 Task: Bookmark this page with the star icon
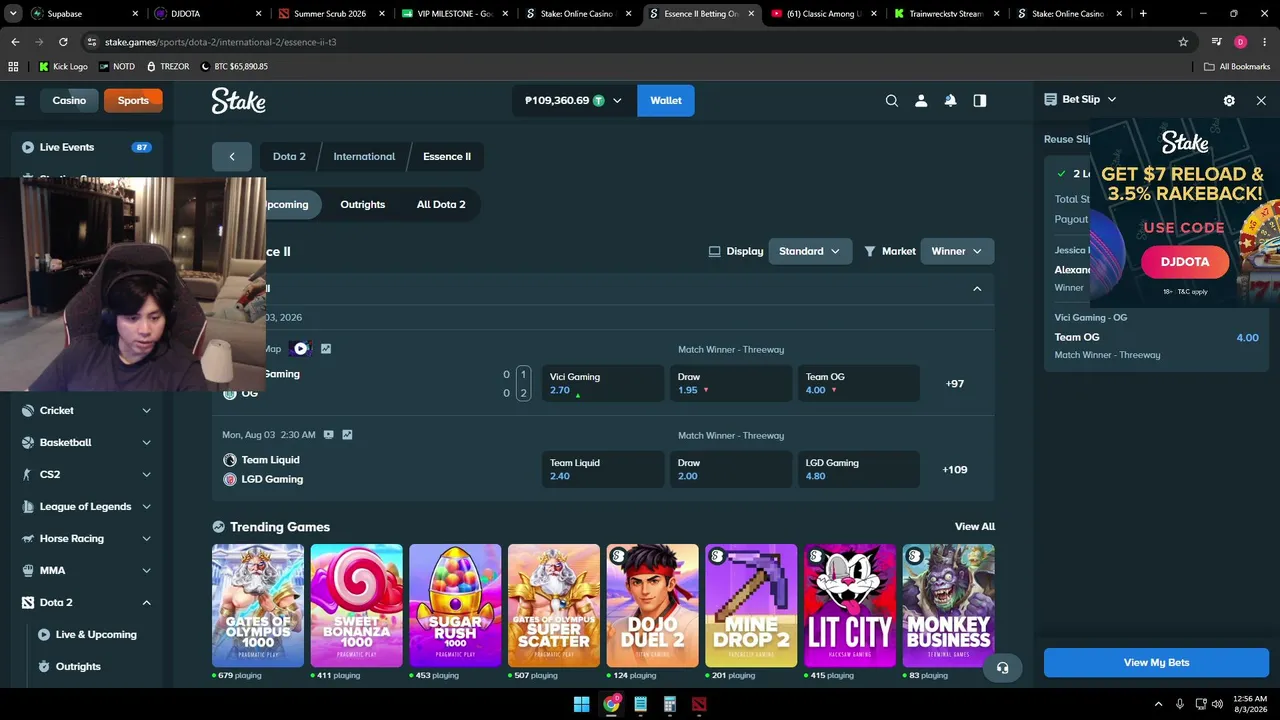1183,42
